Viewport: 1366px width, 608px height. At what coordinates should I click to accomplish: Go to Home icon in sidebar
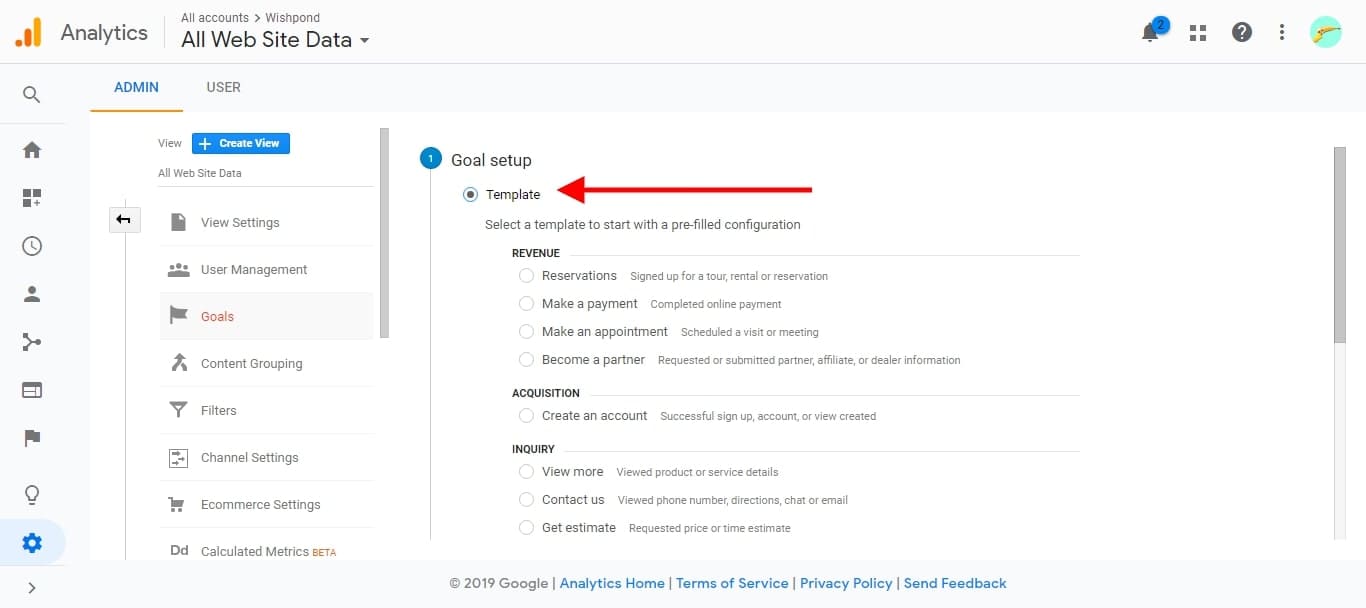32,150
